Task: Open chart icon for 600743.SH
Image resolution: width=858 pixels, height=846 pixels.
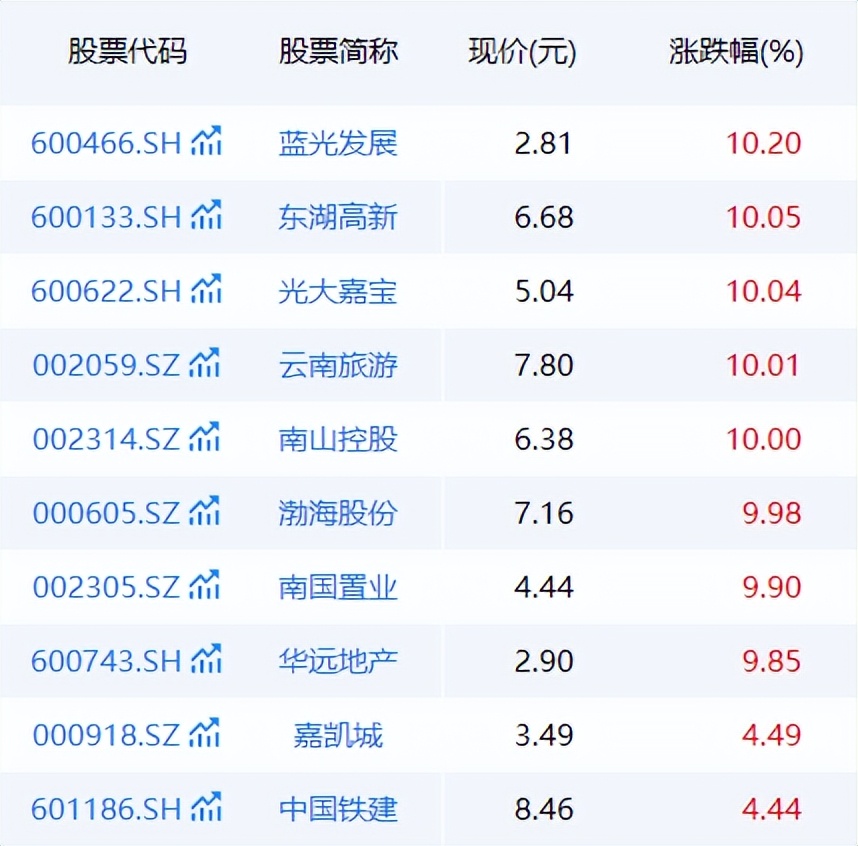Action: tap(206, 659)
